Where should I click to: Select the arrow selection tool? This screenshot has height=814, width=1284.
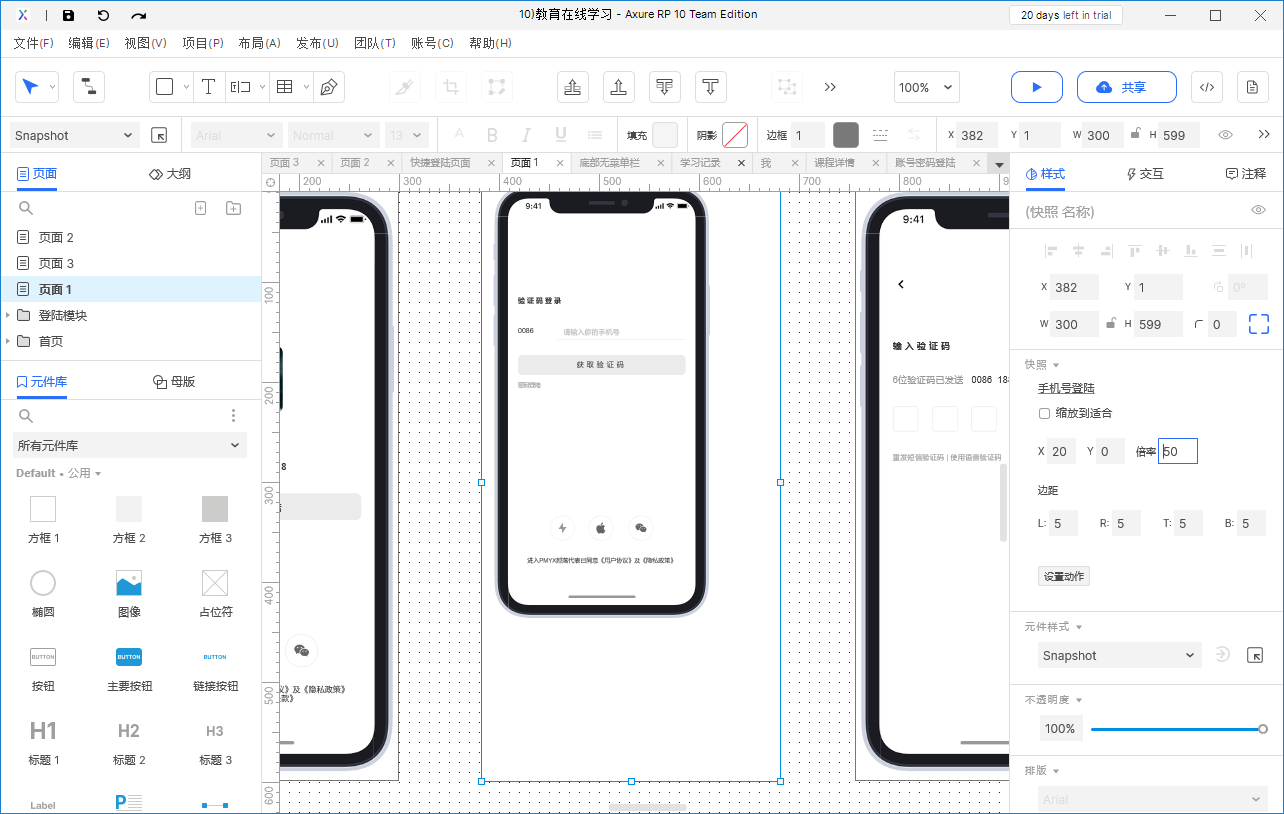(31, 87)
